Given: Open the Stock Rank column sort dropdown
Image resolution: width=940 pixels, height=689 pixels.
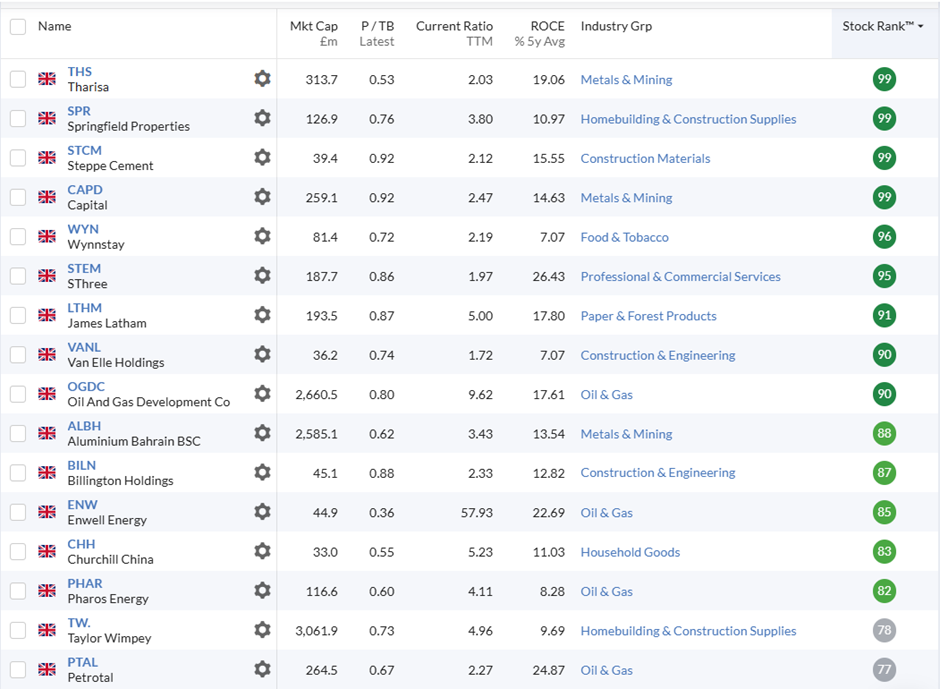Looking at the screenshot, I should tap(882, 26).
